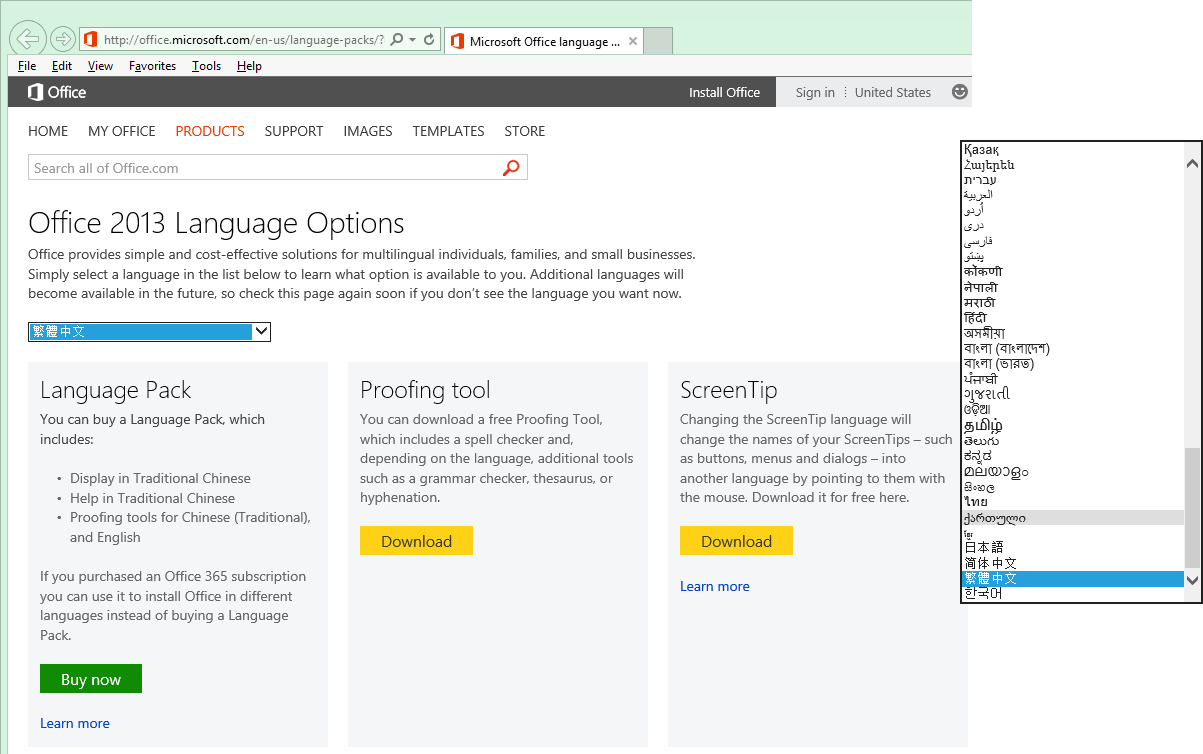Viewport: 1203px width, 754px height.
Task: Click the Sign in link
Action: click(815, 92)
